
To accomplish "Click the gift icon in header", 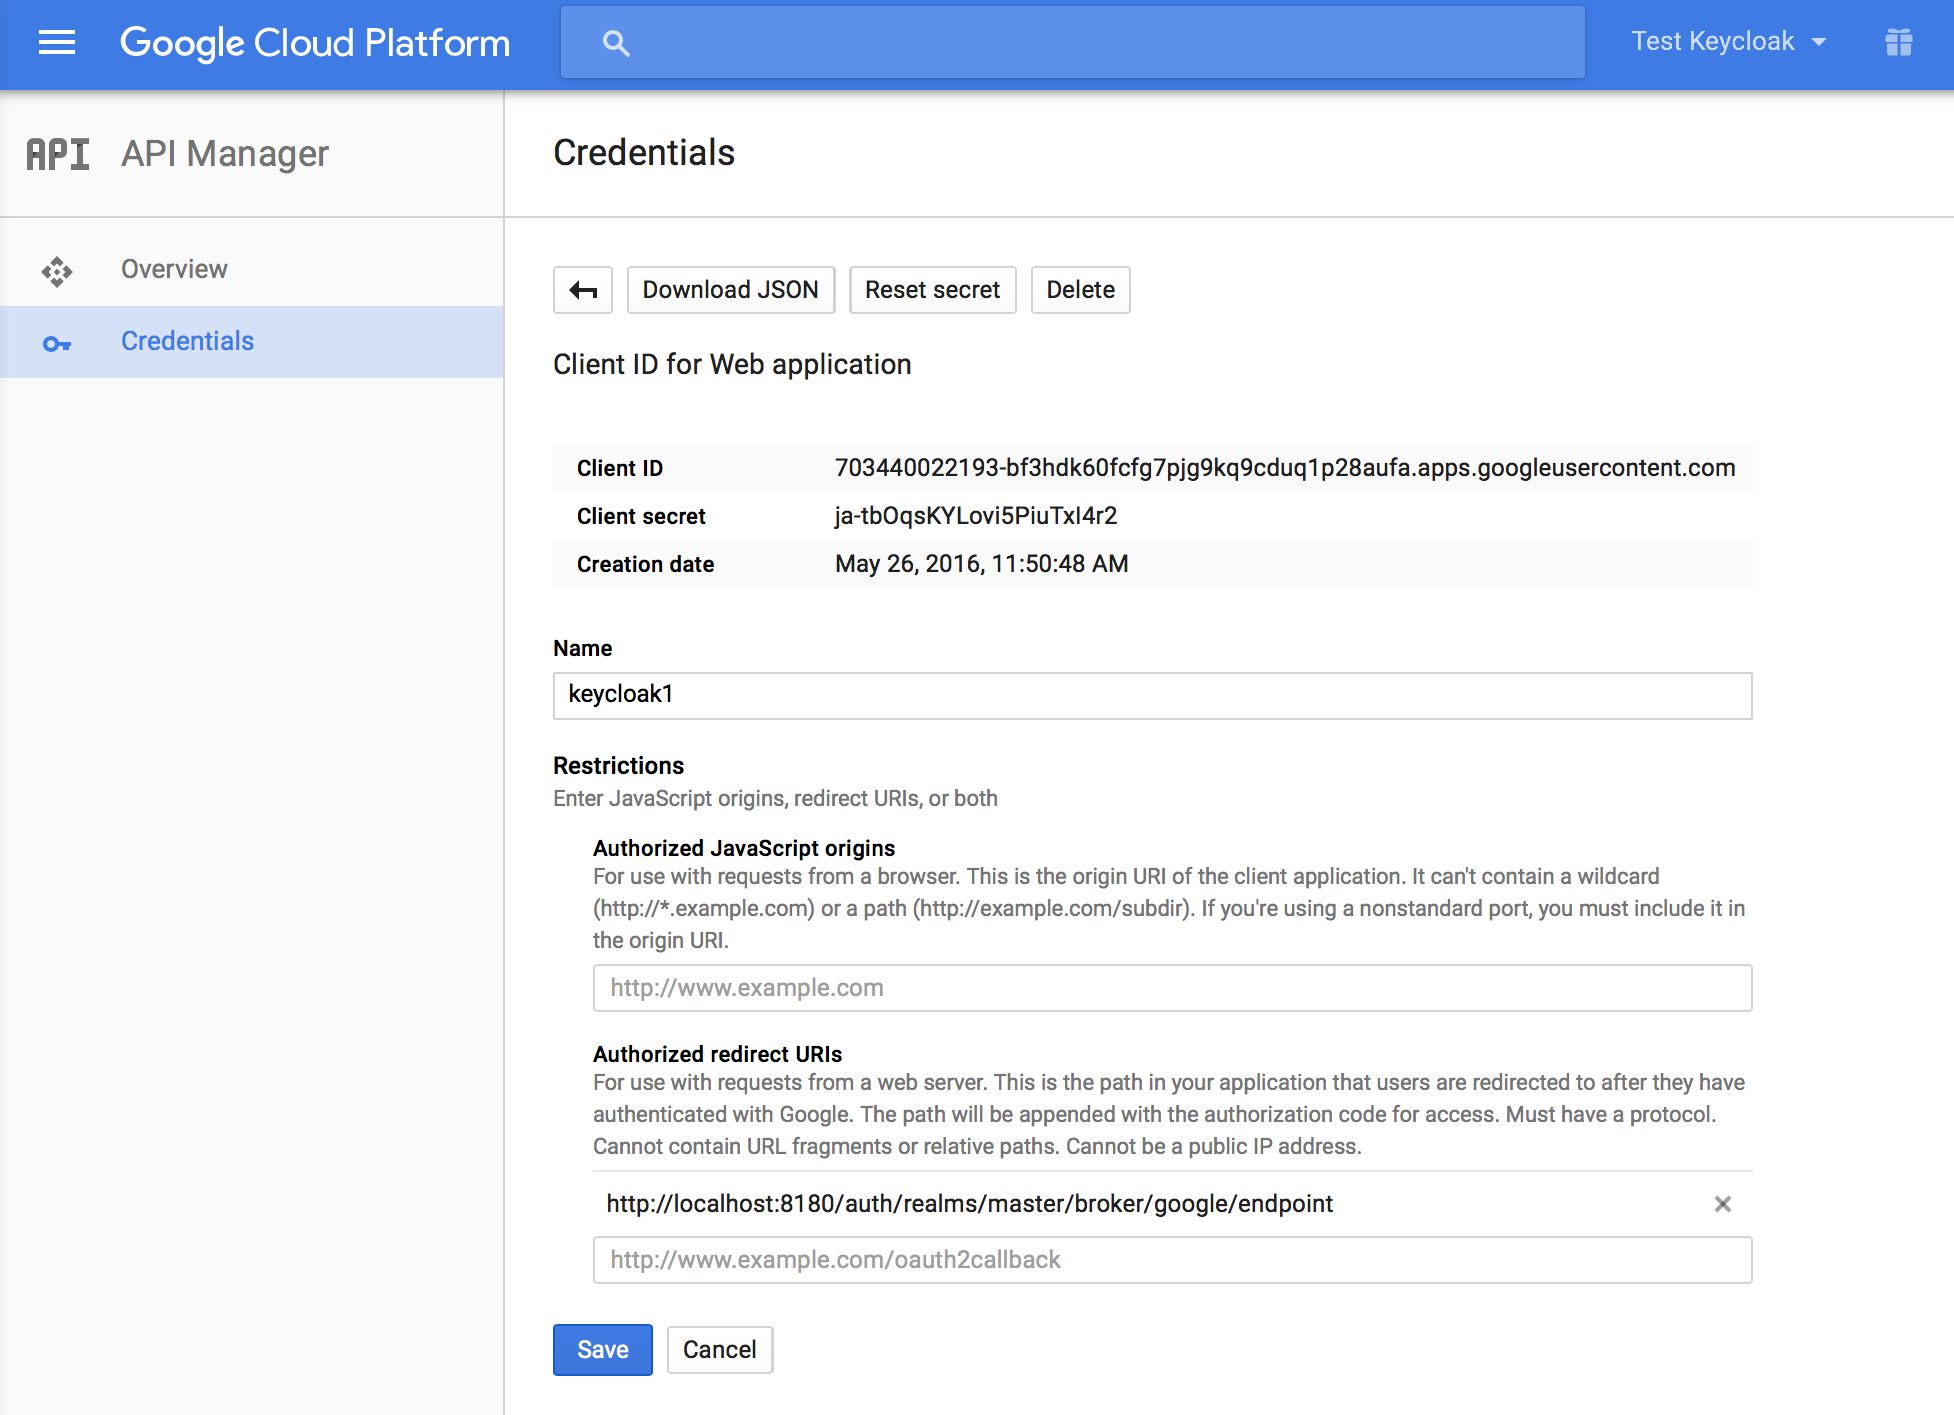I will tap(1898, 42).
